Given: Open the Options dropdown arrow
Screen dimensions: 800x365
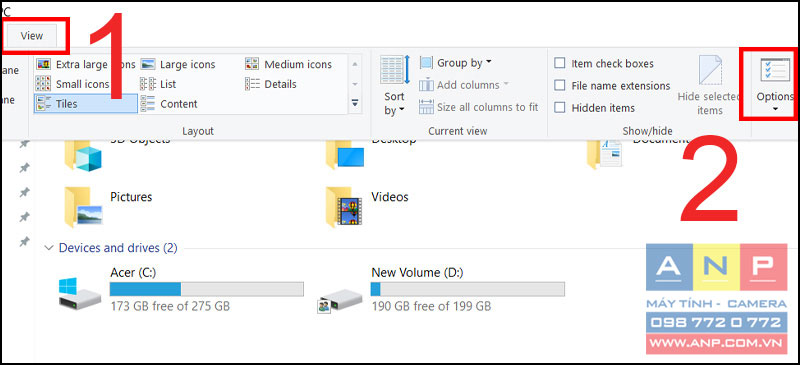Looking at the screenshot, I should click(x=775, y=109).
